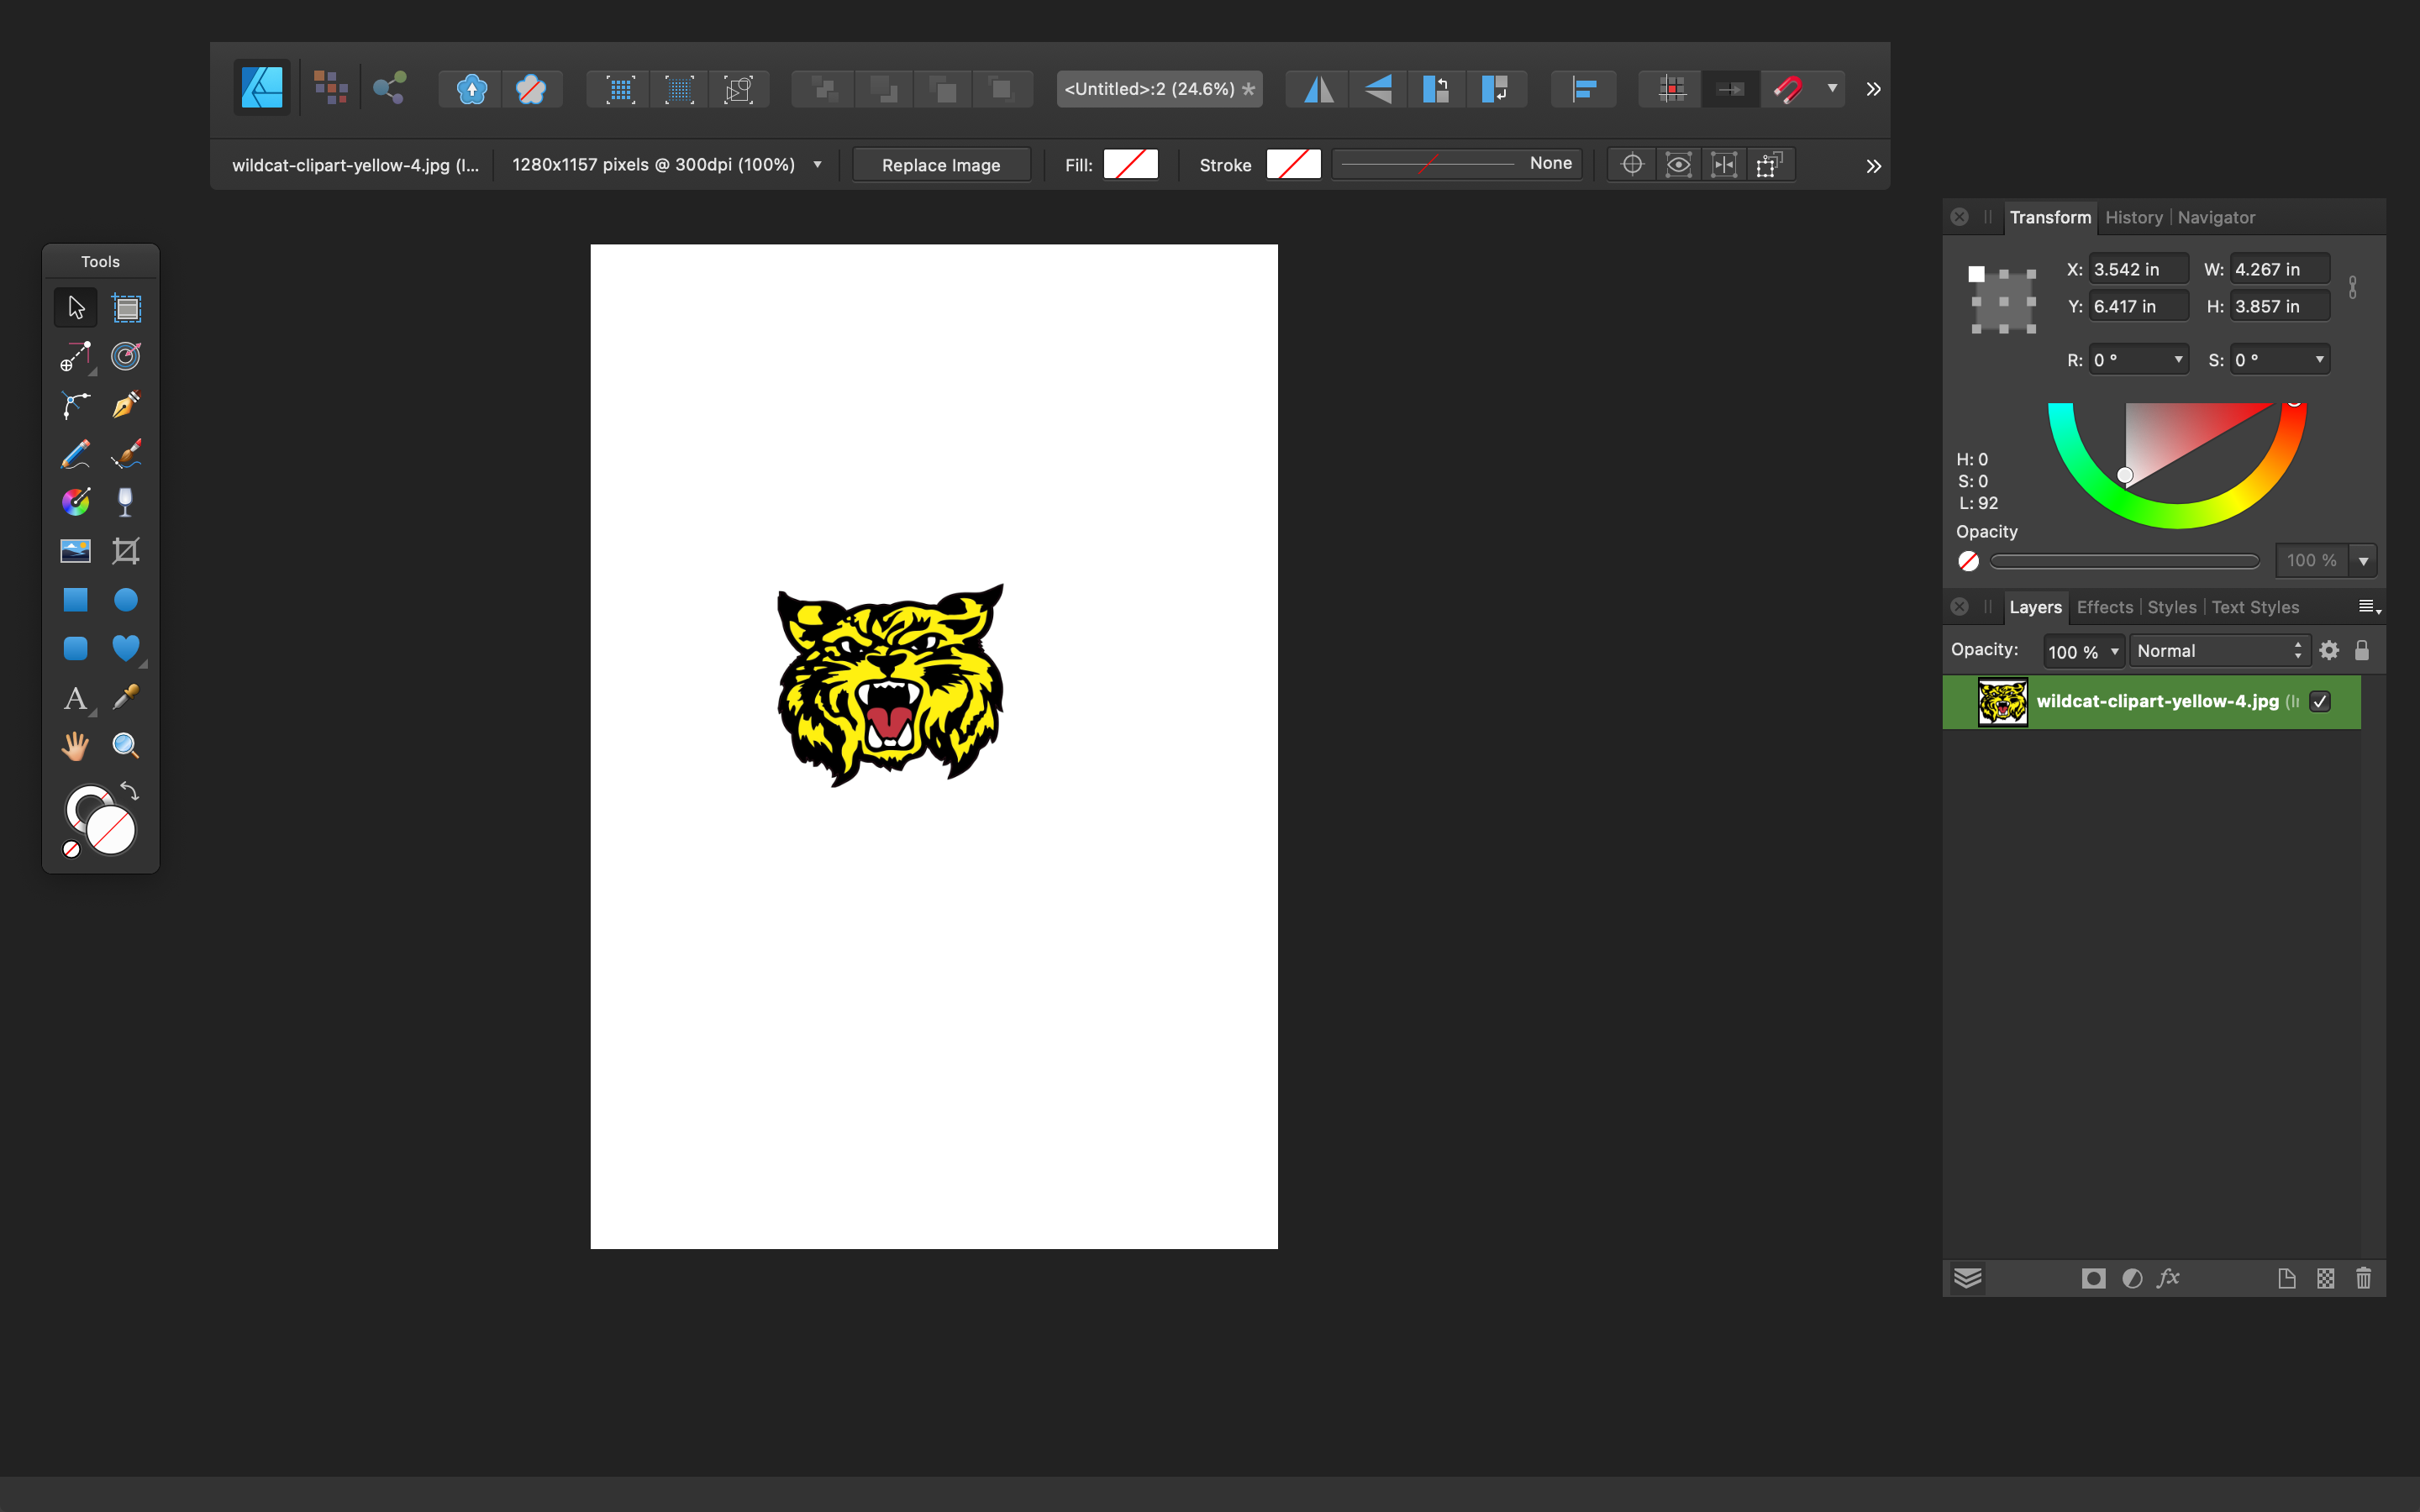This screenshot has height=1512, width=2420.
Task: Select the Vector Crop tool
Action: tap(126, 551)
